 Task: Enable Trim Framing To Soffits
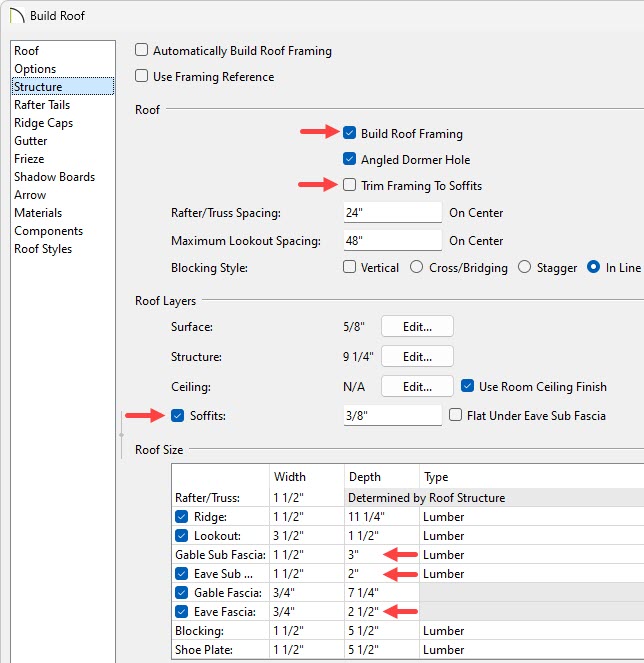tap(349, 185)
